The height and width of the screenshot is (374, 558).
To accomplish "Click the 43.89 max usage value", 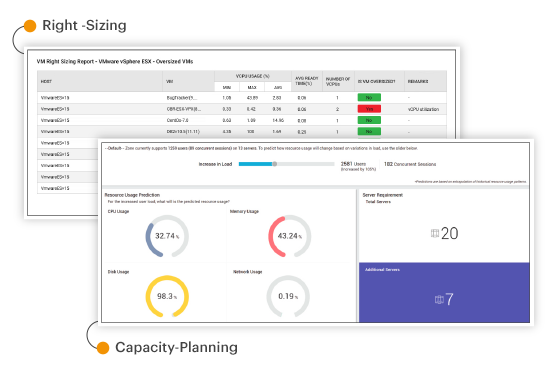I will point(252,98).
